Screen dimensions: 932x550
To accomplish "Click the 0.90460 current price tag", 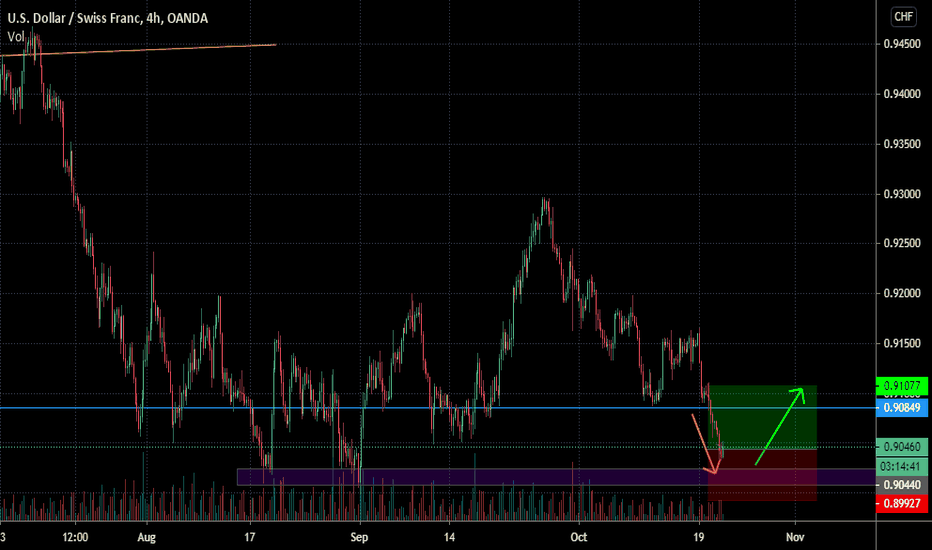I will tap(902, 447).
